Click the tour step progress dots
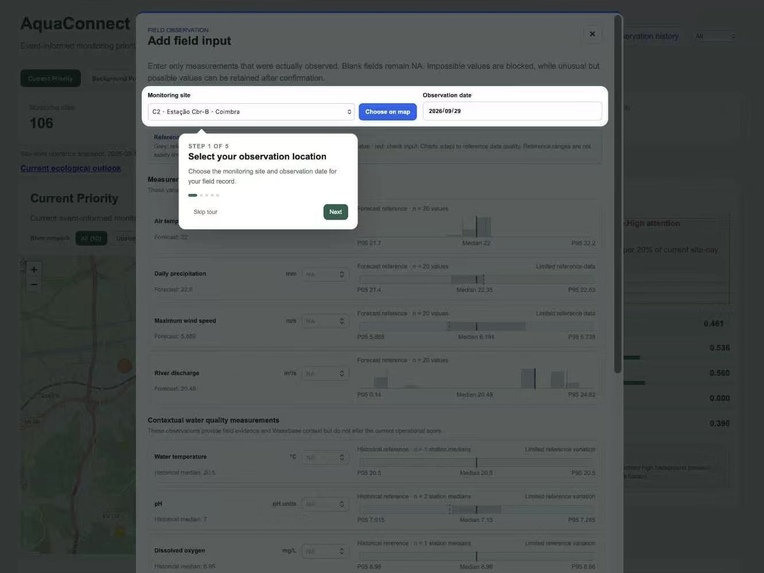 (x=204, y=195)
